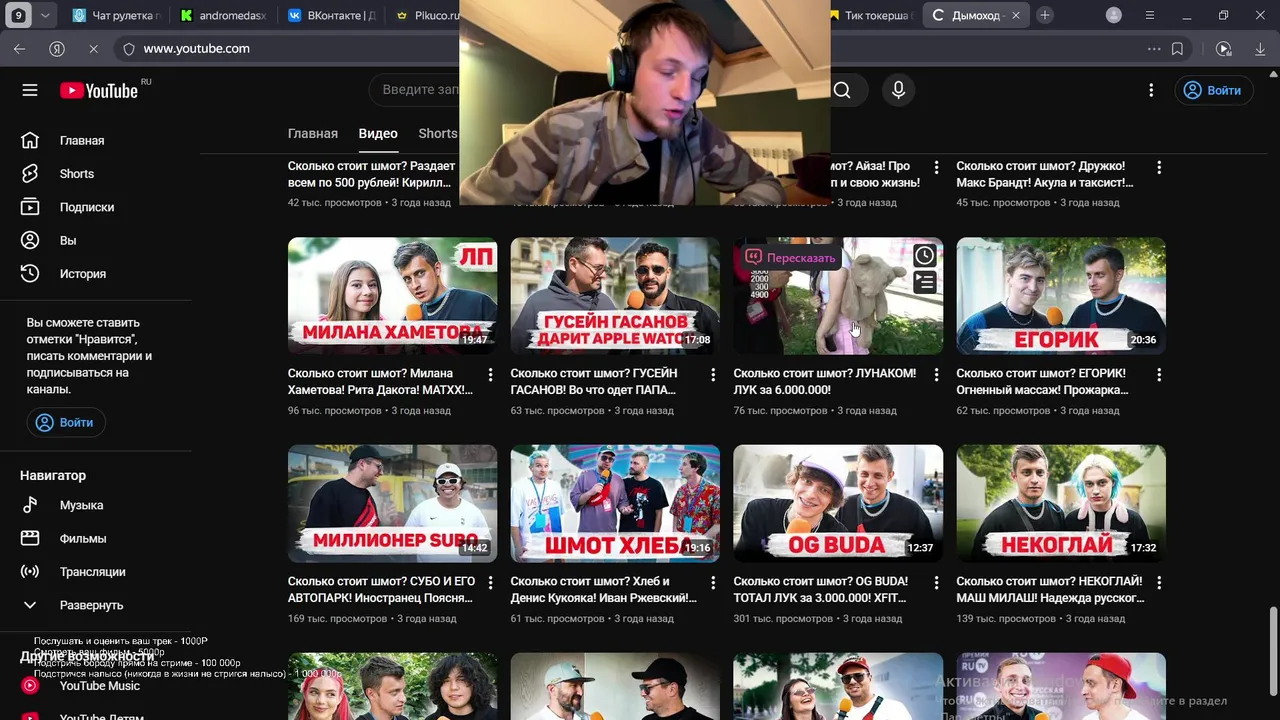
Task: Open options for Хлеб video
Action: click(x=713, y=582)
